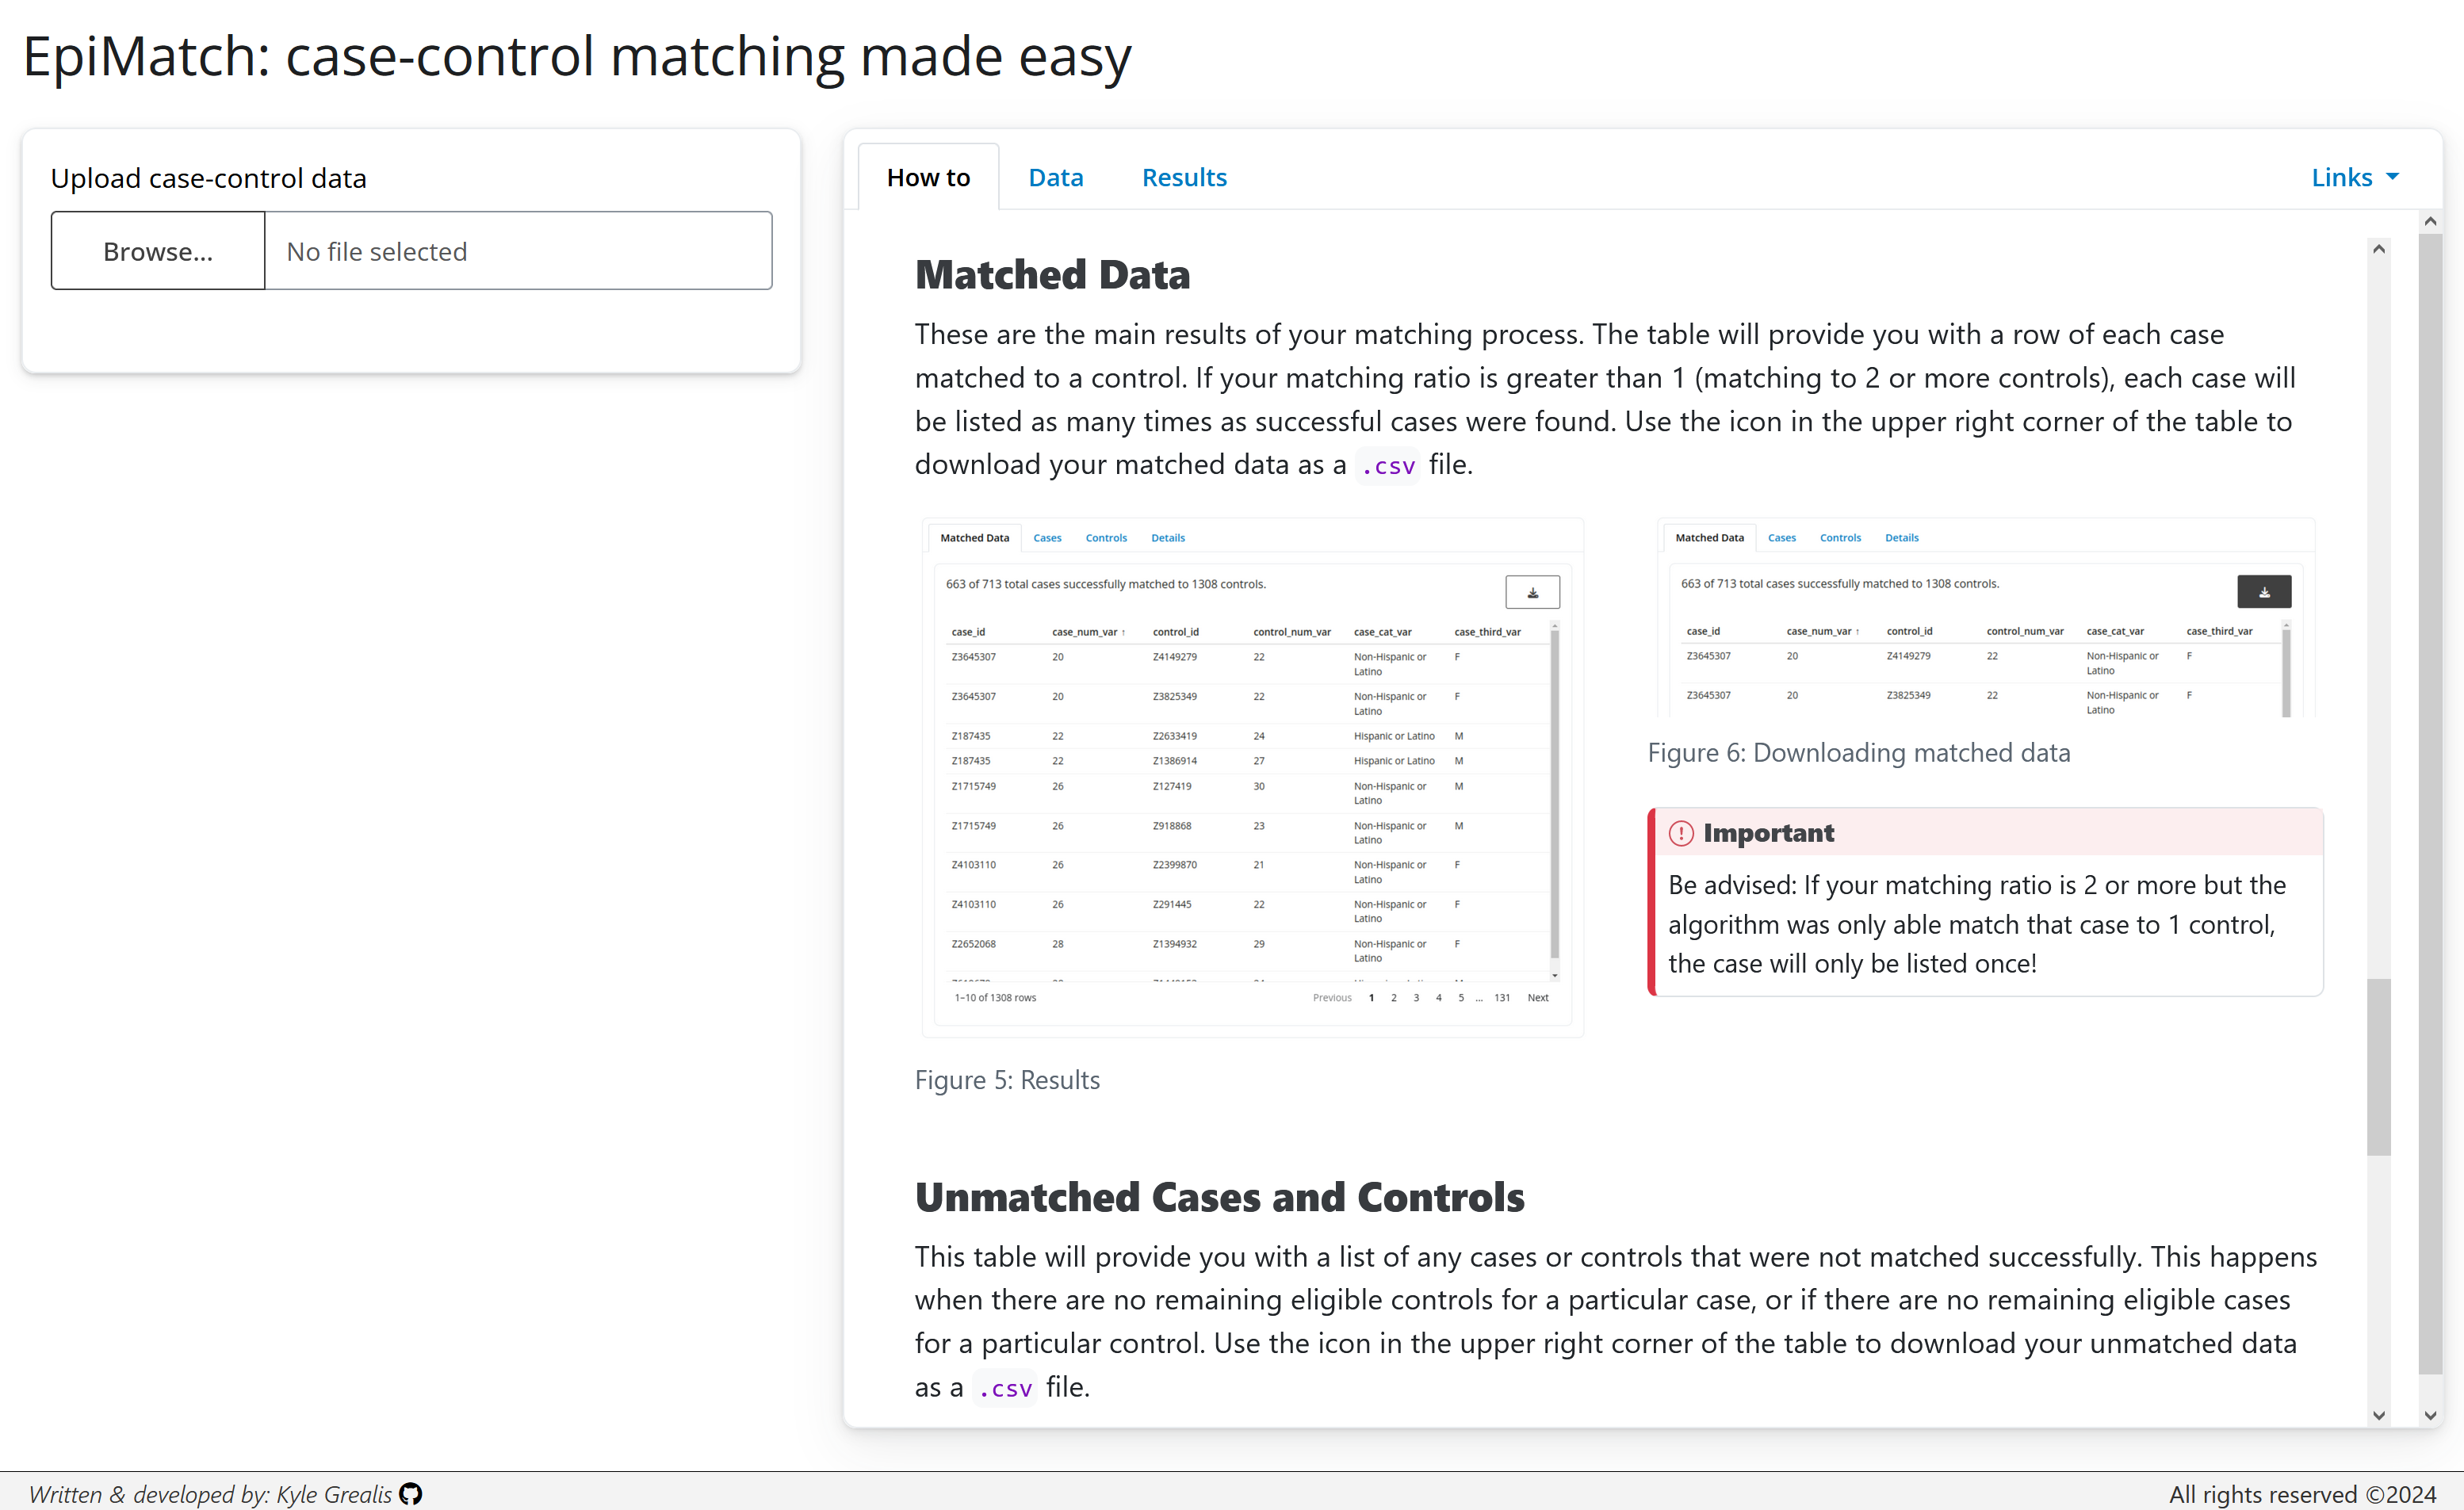Image resolution: width=2464 pixels, height=1510 pixels.
Task: Click the Figure 5 Results screenshot
Action: (1252, 777)
